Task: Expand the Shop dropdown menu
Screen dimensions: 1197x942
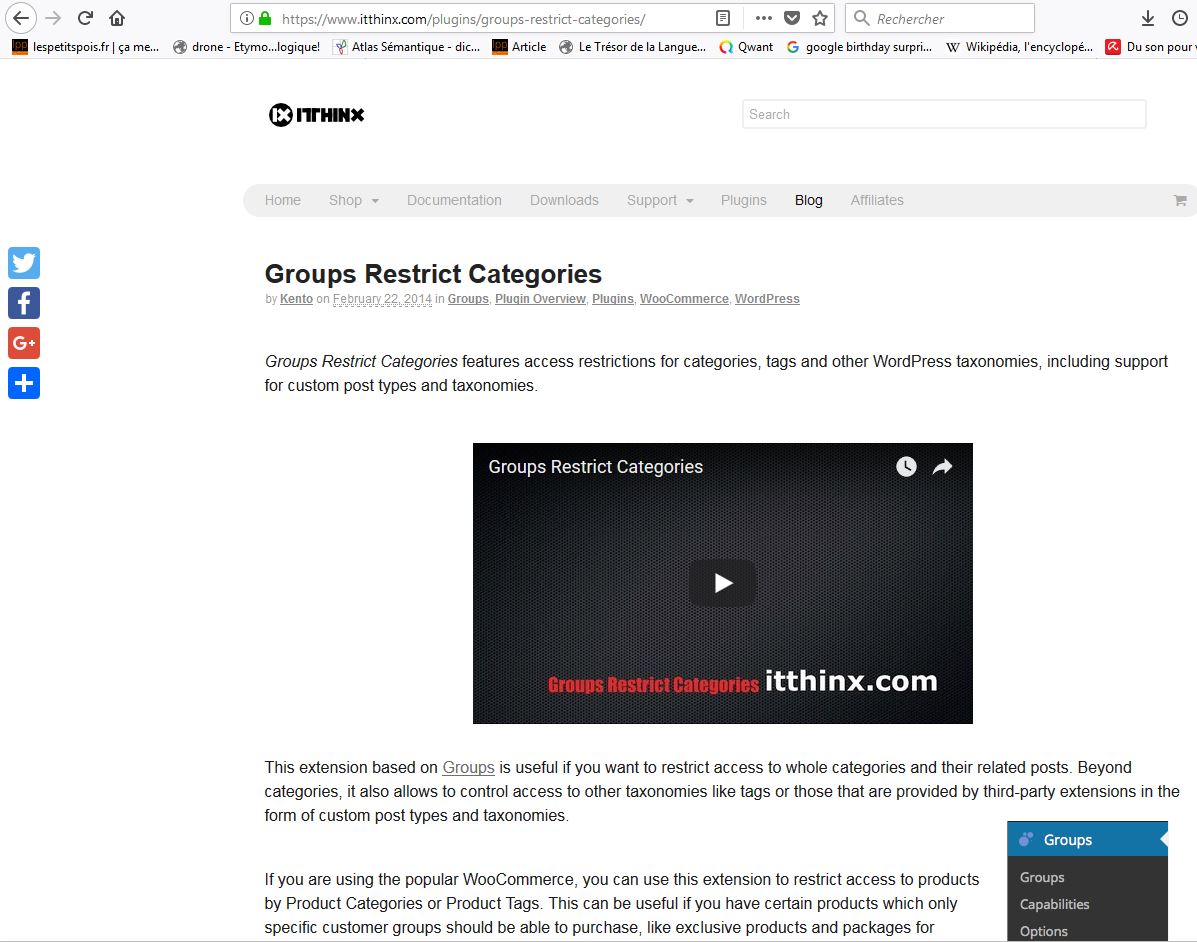Action: (x=353, y=200)
